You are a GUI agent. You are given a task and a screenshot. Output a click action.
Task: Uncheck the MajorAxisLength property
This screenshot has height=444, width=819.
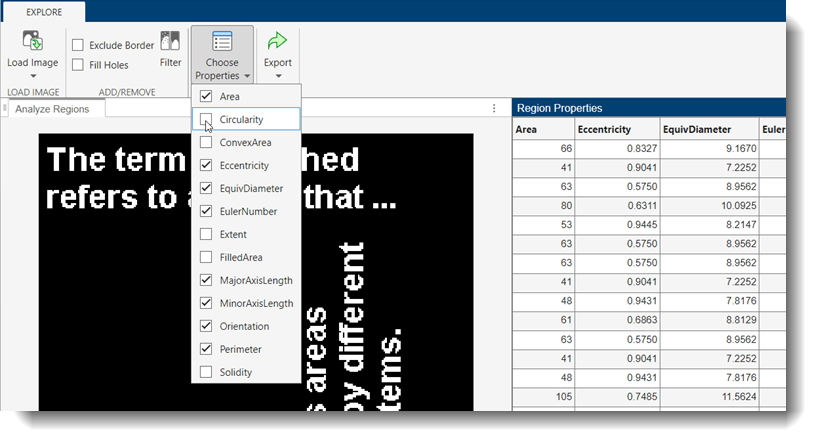[x=206, y=280]
